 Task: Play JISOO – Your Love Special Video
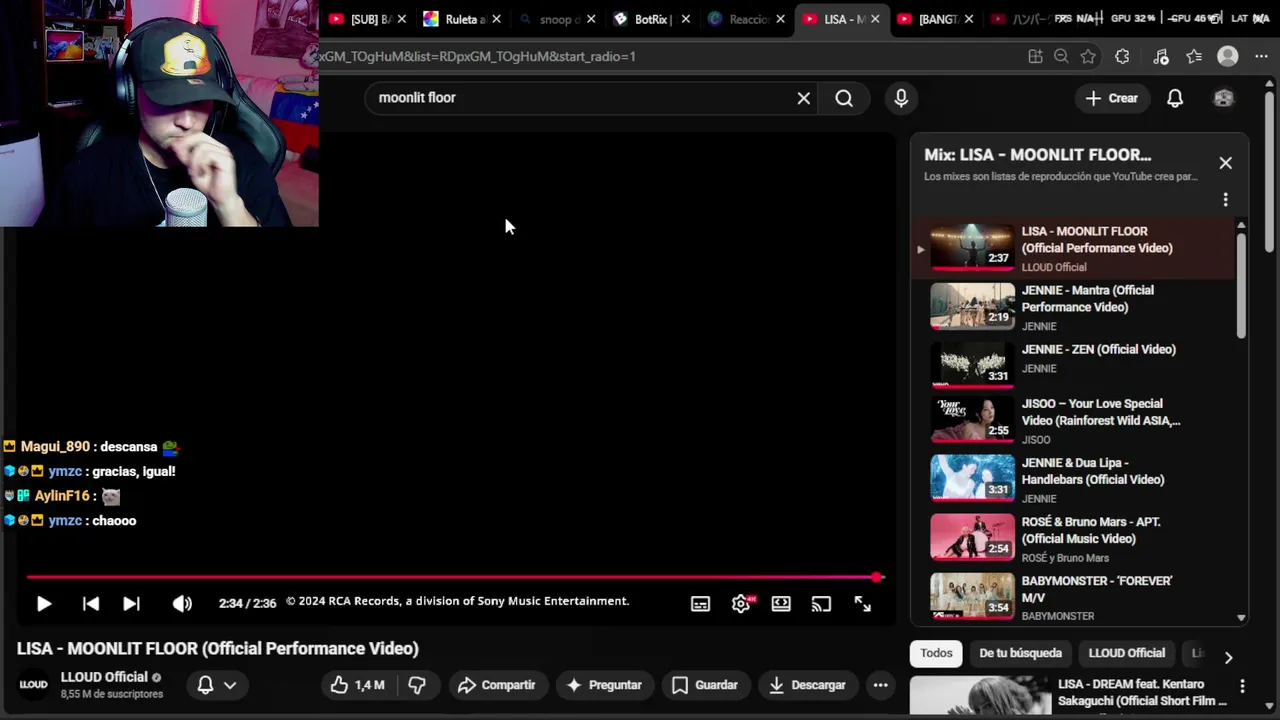point(1072,420)
